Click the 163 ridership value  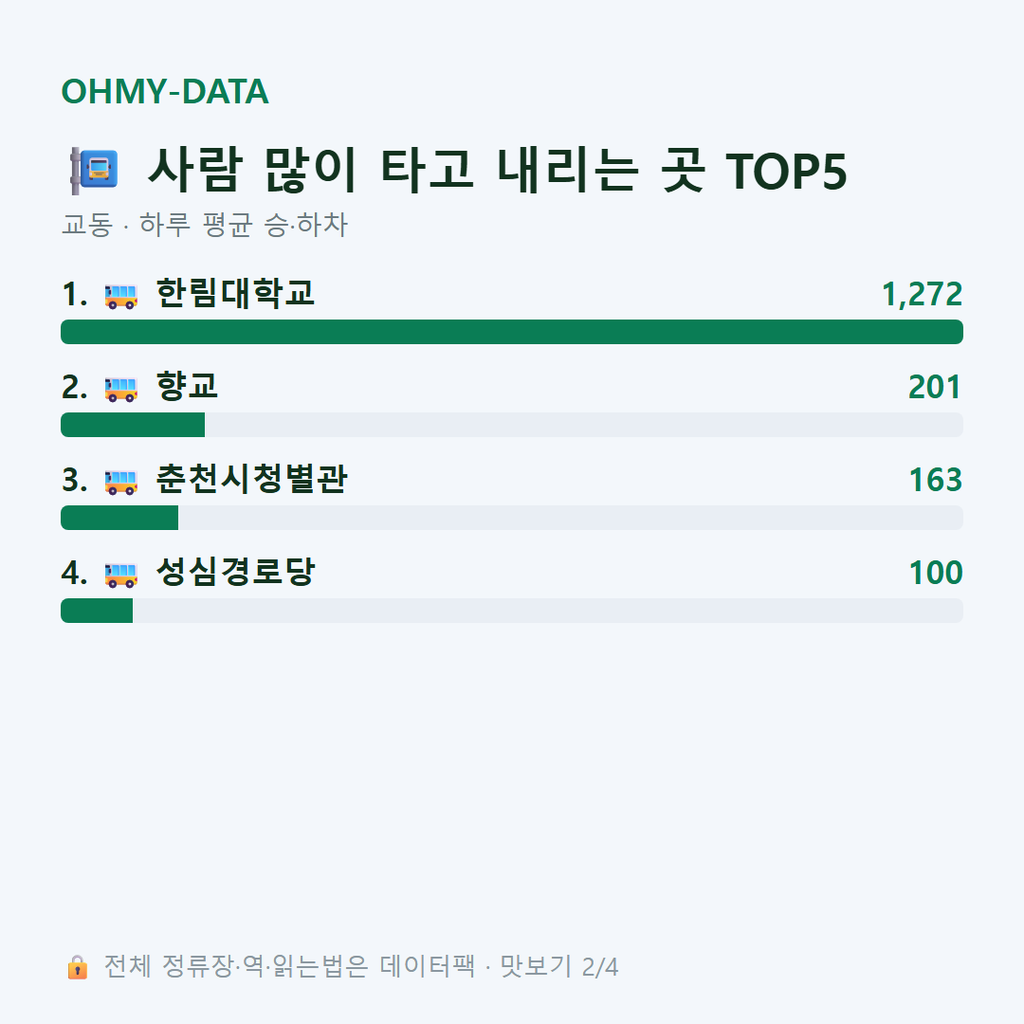pos(936,480)
